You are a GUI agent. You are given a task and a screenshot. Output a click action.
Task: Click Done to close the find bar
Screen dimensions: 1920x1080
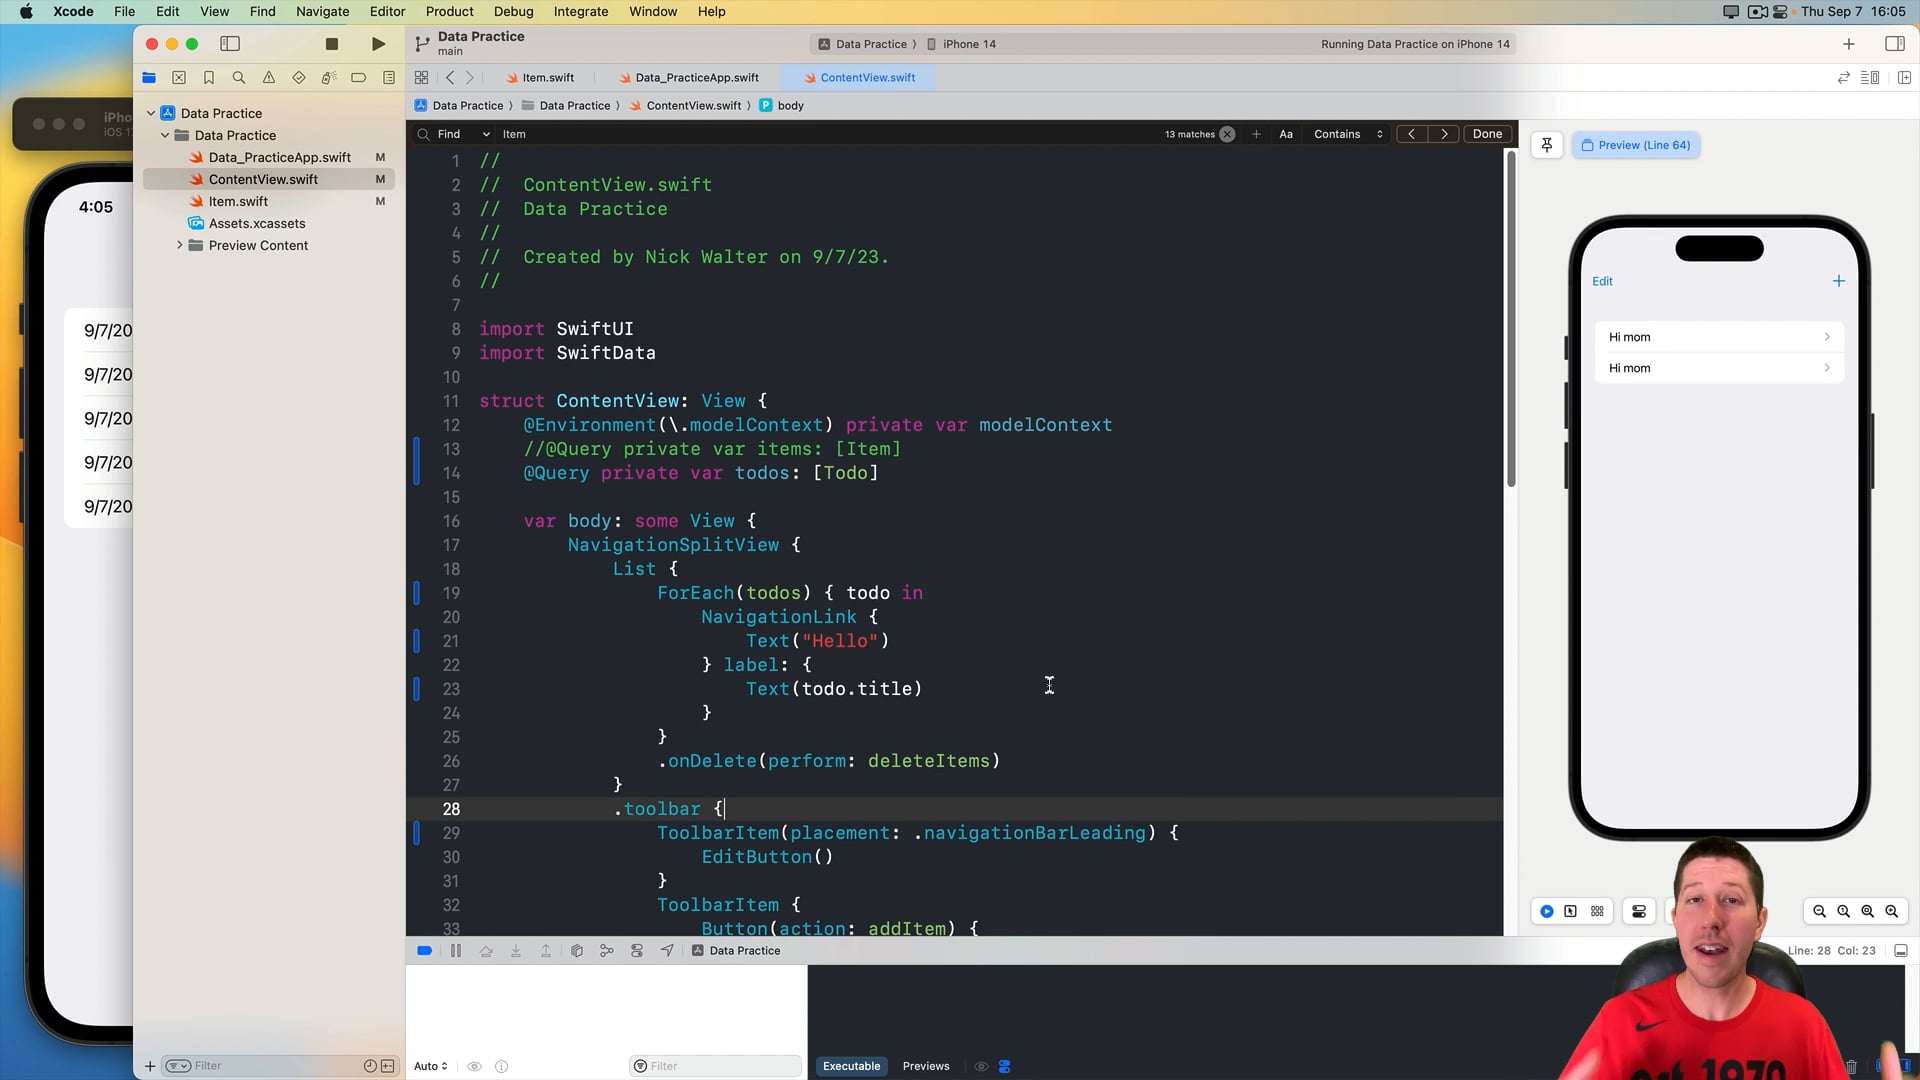click(x=1487, y=134)
